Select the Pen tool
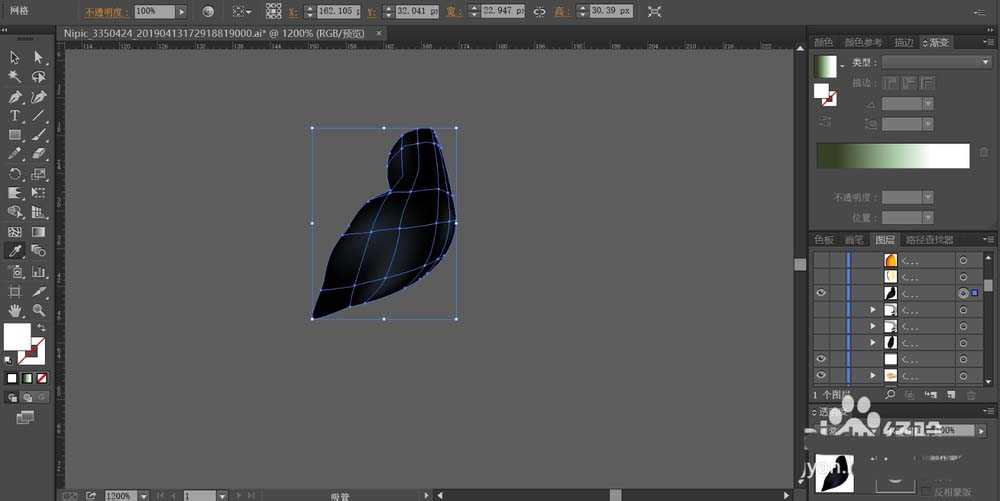The image size is (1000, 501). point(15,97)
